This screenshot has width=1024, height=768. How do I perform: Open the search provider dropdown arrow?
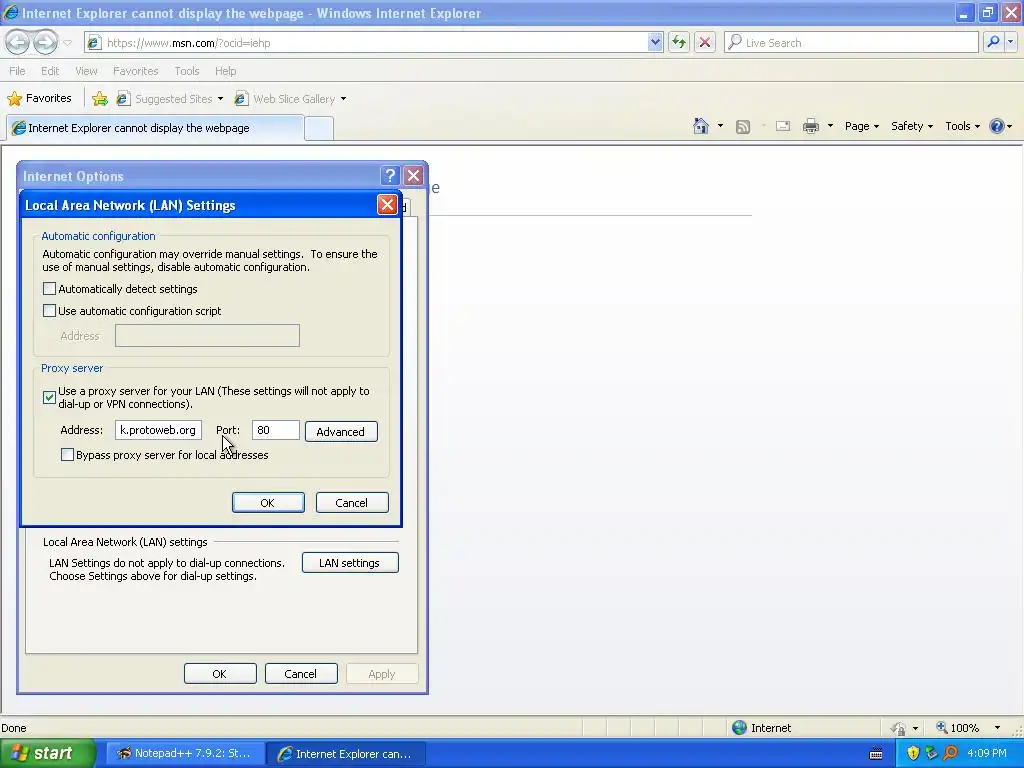[x=1010, y=42]
